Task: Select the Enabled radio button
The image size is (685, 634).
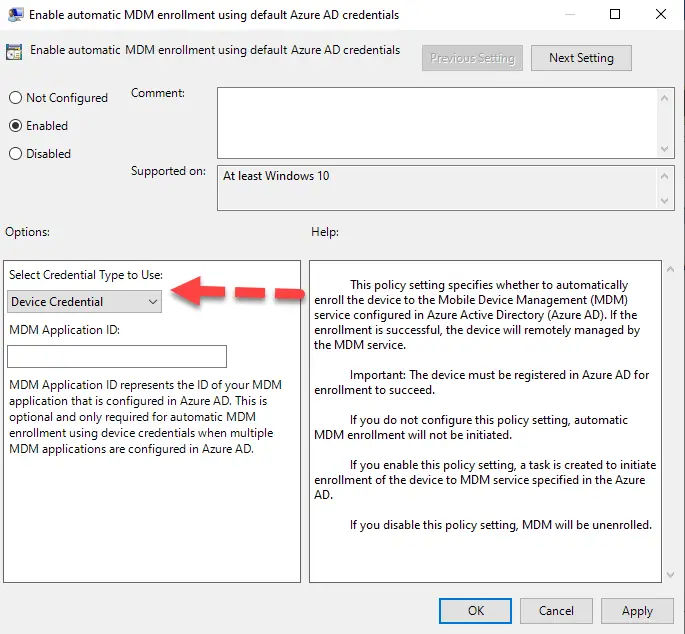Action: 15,126
